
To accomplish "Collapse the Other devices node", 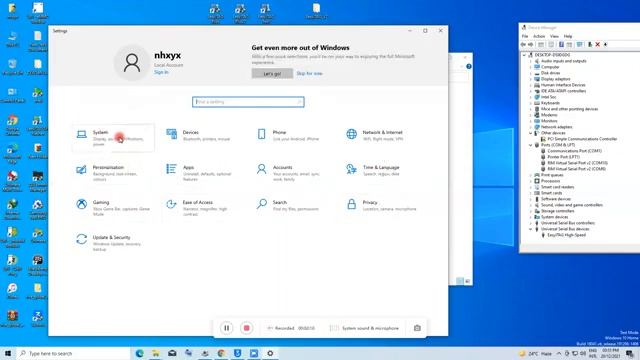I will [x=531, y=133].
